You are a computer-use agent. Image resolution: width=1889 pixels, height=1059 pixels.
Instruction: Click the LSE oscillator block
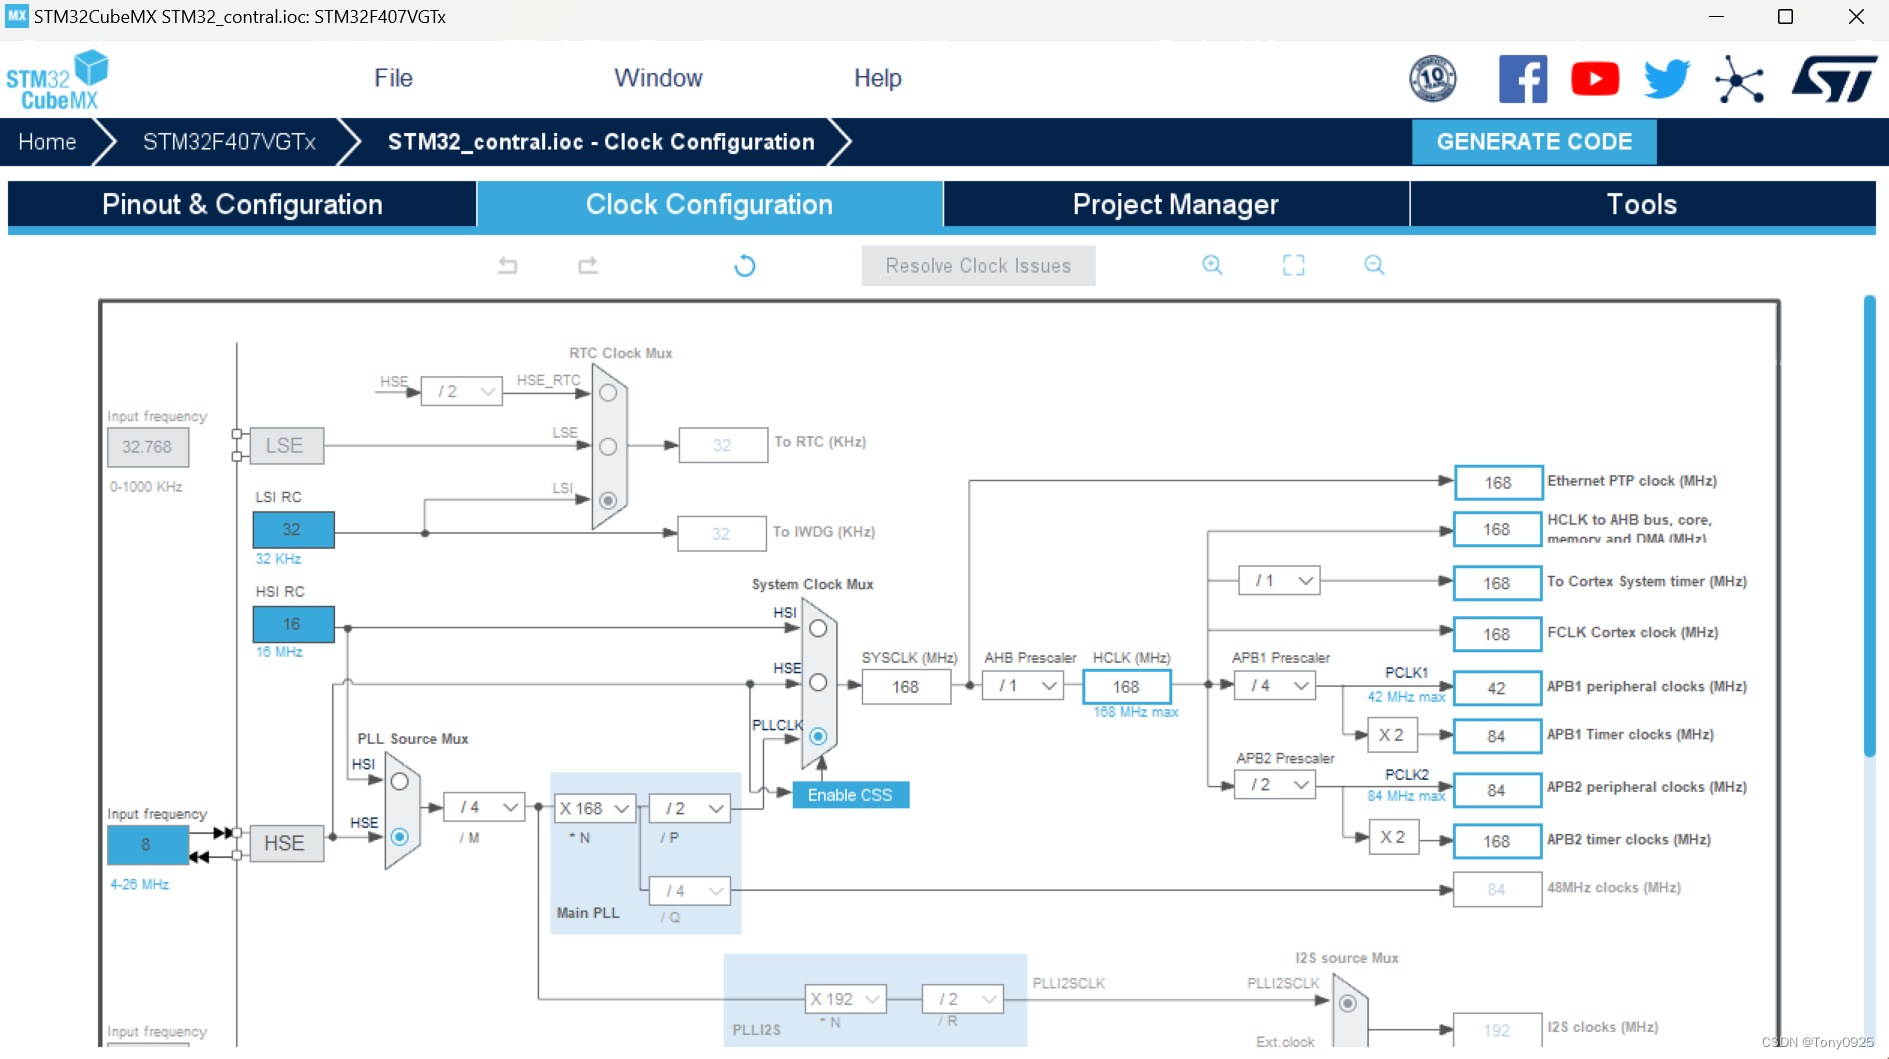[285, 446]
